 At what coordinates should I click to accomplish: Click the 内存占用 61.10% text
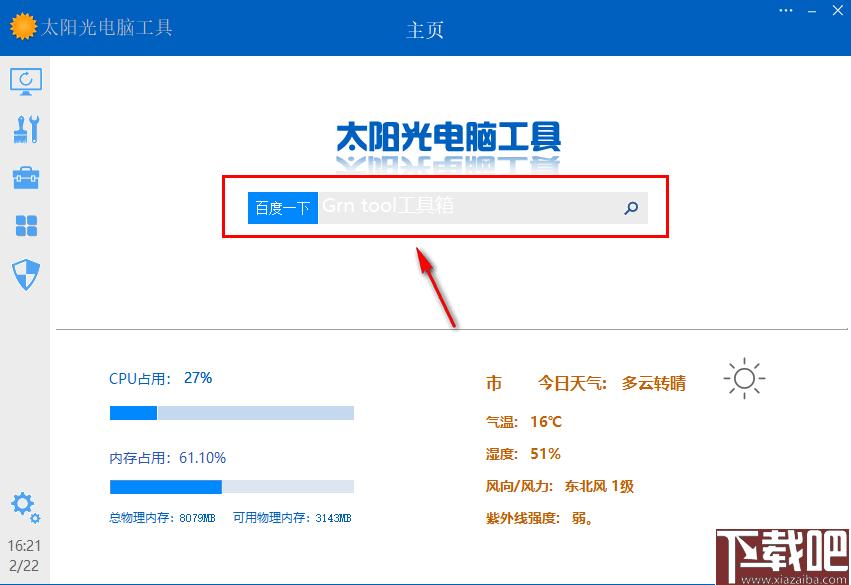point(168,458)
